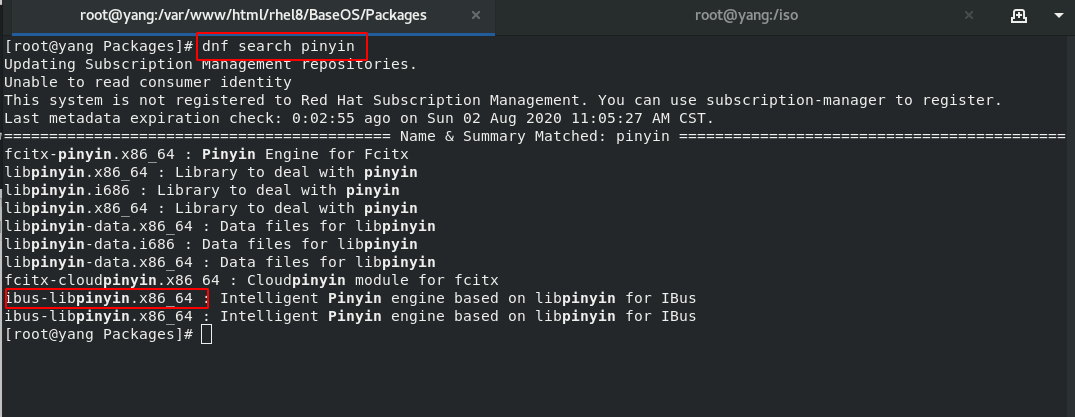Viewport: 1075px width, 417px height.
Task: Click the date 'Sun 02 Aug 2020'
Action: coord(494,118)
